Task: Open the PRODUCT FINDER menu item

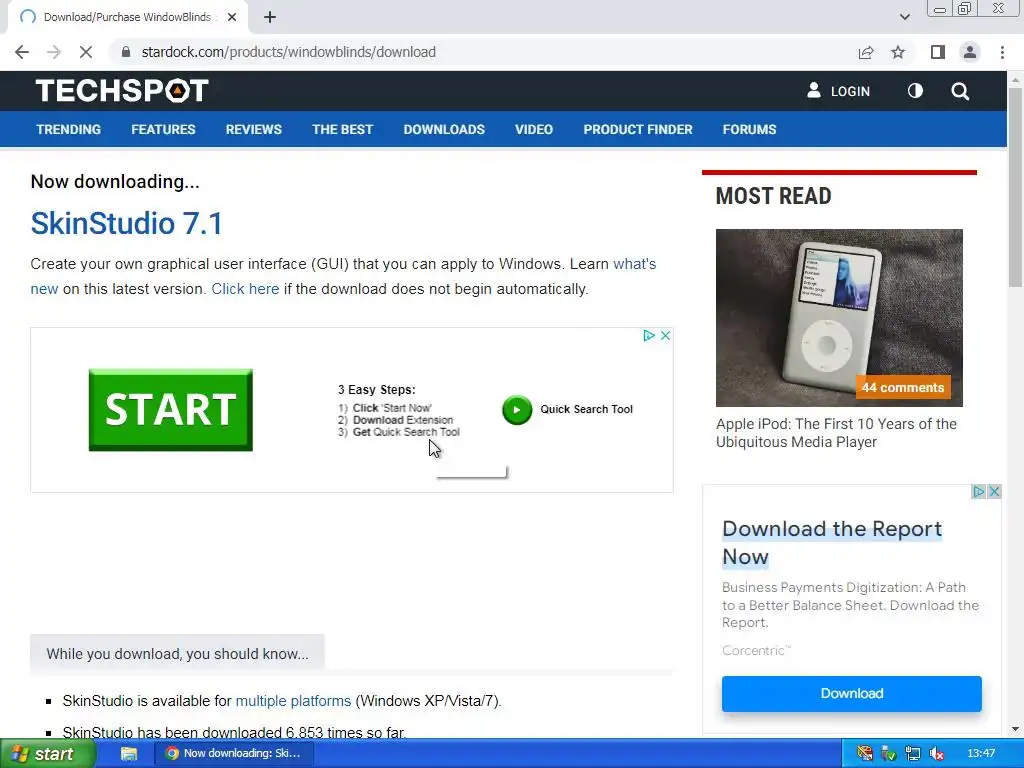Action: 638,129
